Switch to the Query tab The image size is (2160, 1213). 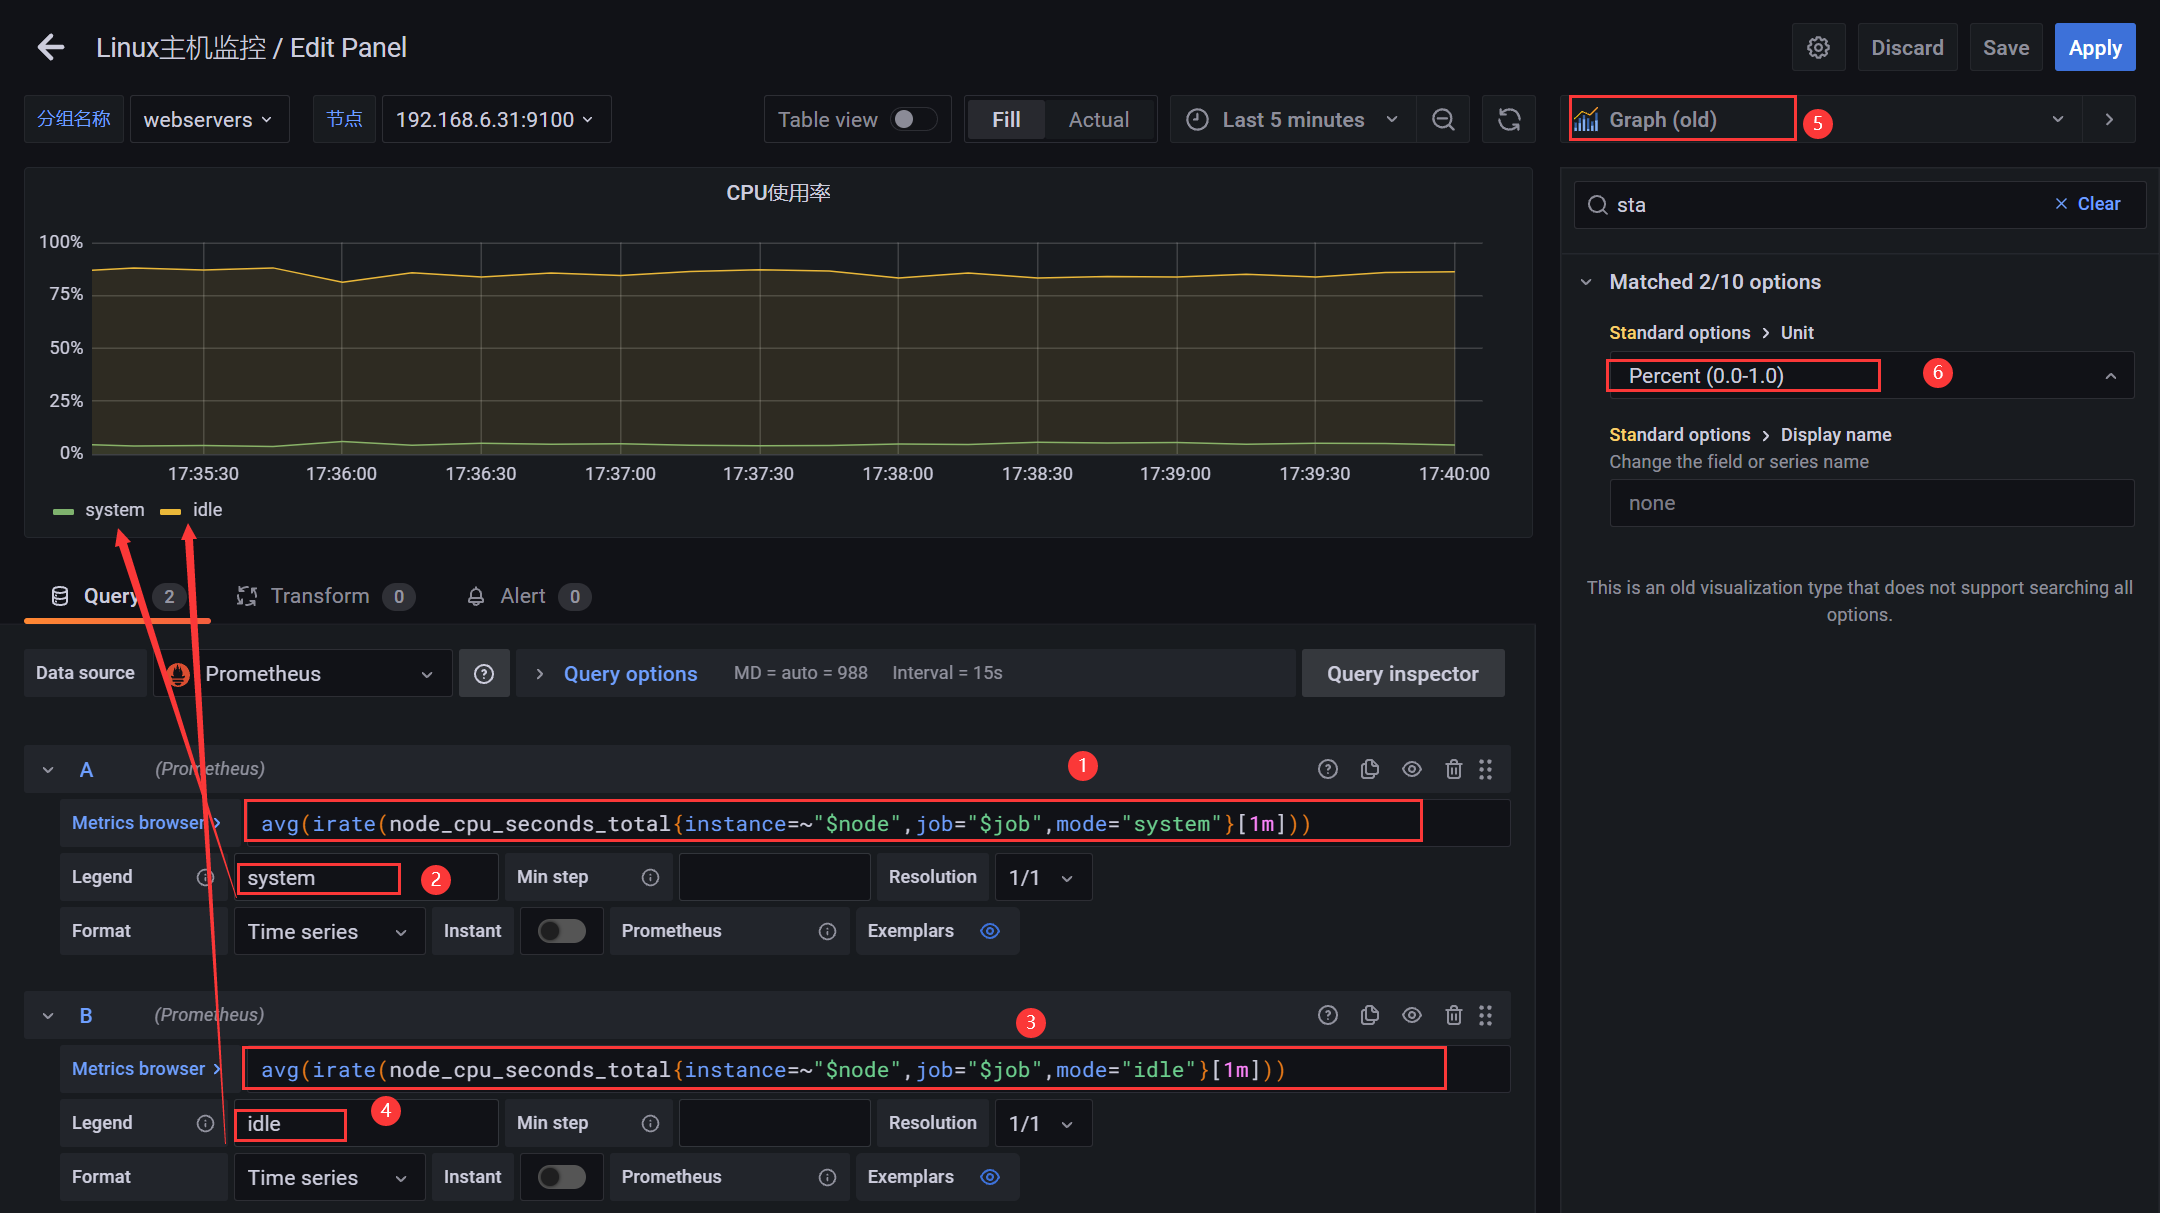pos(117,596)
